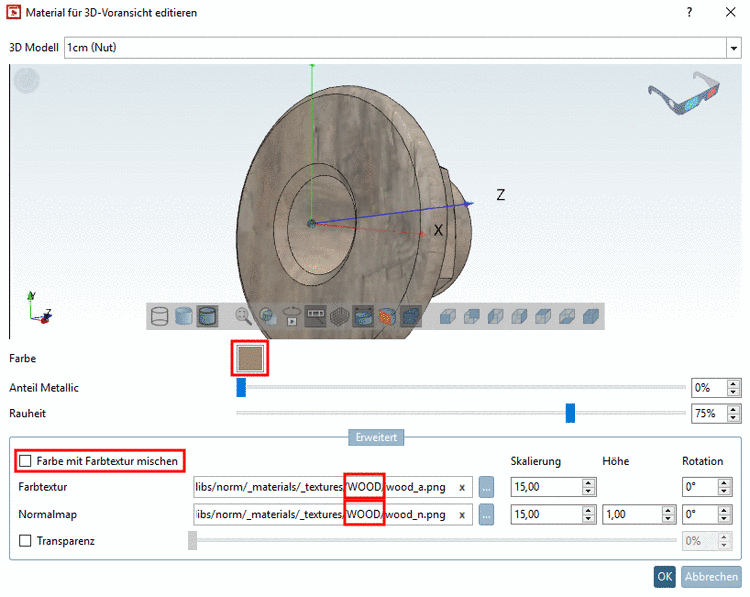This screenshot has height=597, width=750.
Task: Switch to wireframe cylinder display mode
Action: (159, 316)
